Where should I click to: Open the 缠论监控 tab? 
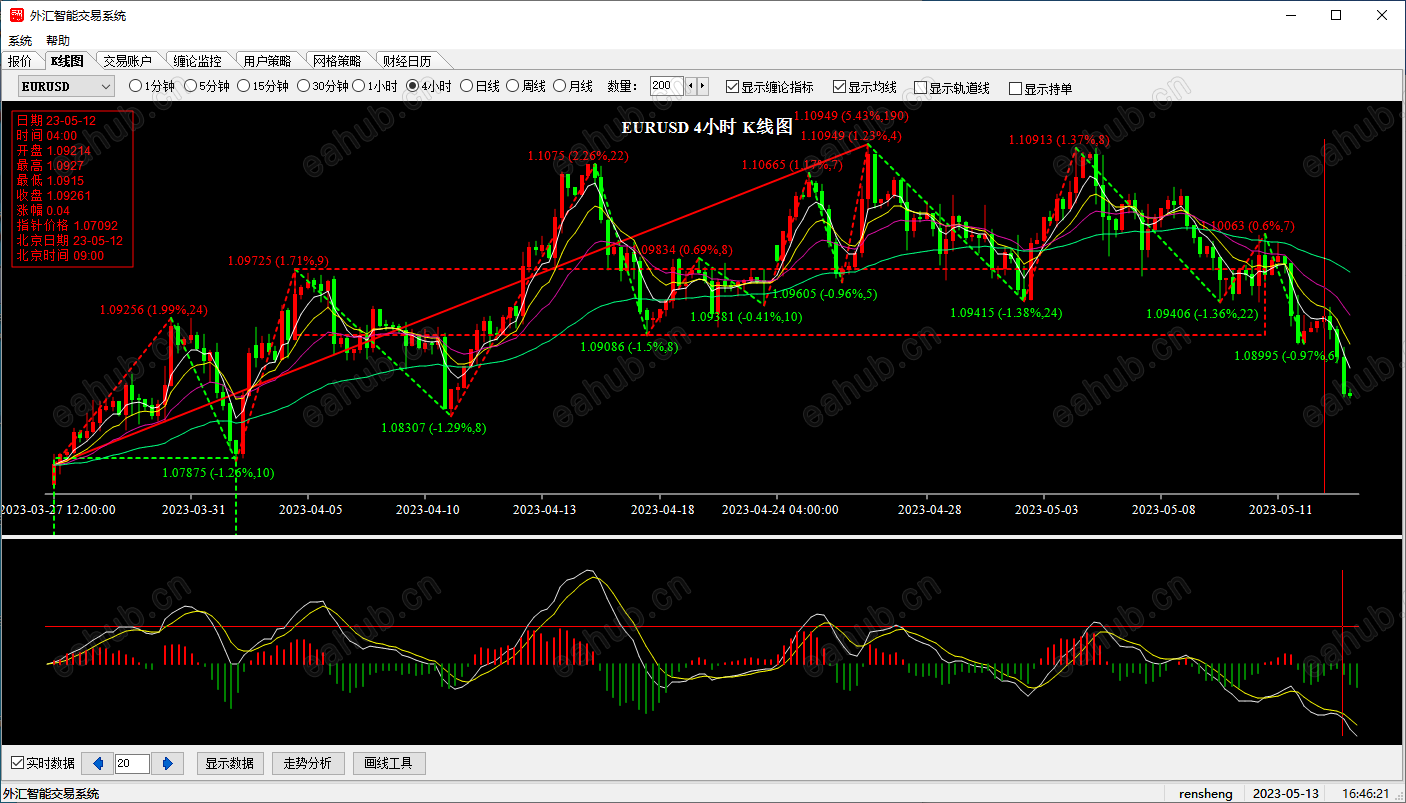point(197,61)
